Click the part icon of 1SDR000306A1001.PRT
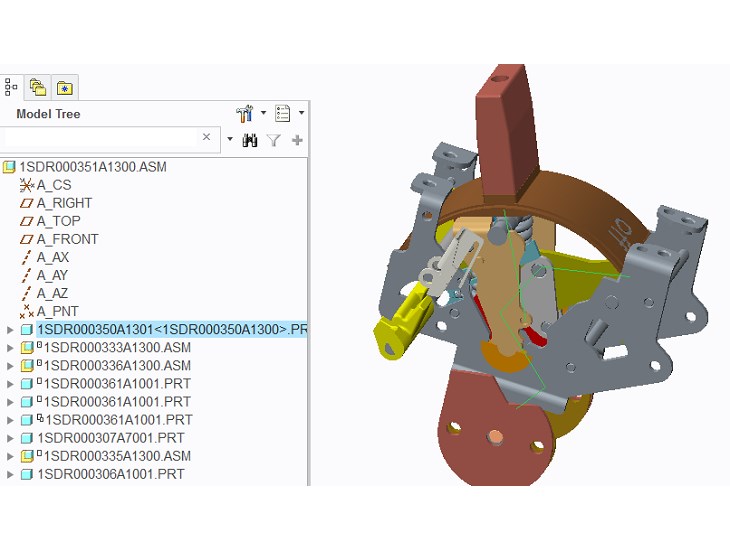 click(x=27, y=474)
